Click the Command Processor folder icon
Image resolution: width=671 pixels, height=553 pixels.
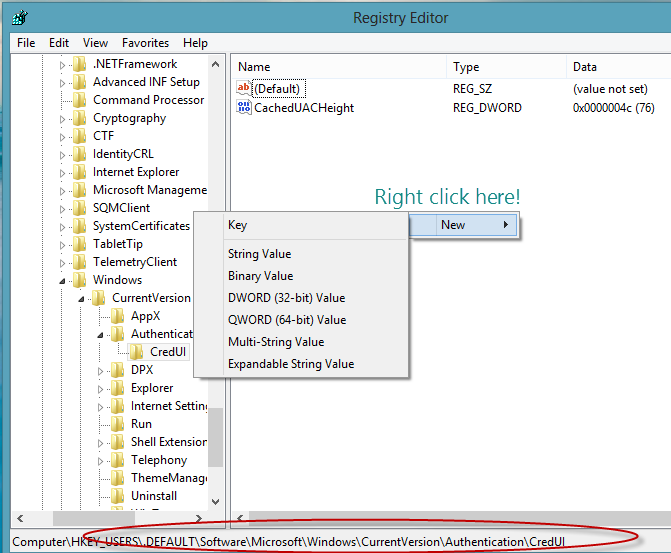click(80, 100)
